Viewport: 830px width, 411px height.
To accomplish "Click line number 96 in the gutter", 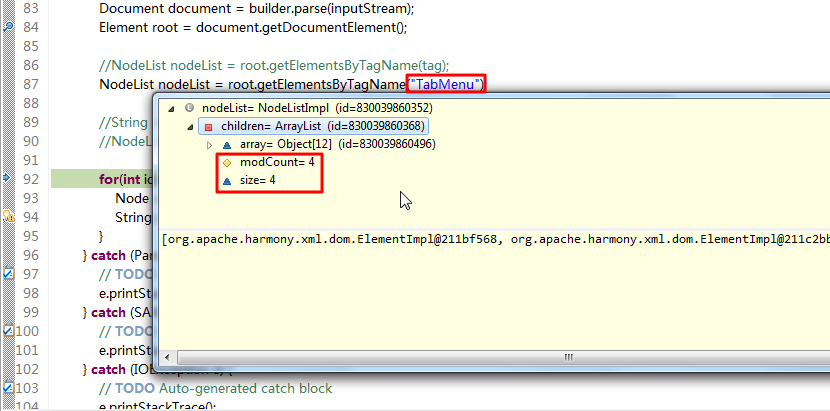I will (31, 255).
